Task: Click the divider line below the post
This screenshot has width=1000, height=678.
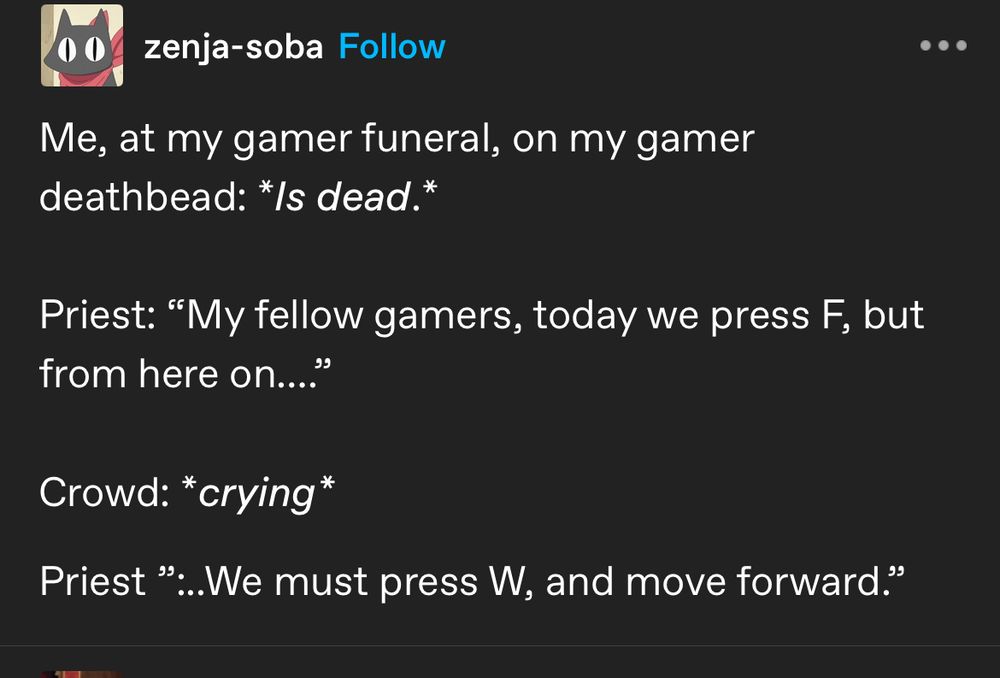Action: (x=500, y=645)
